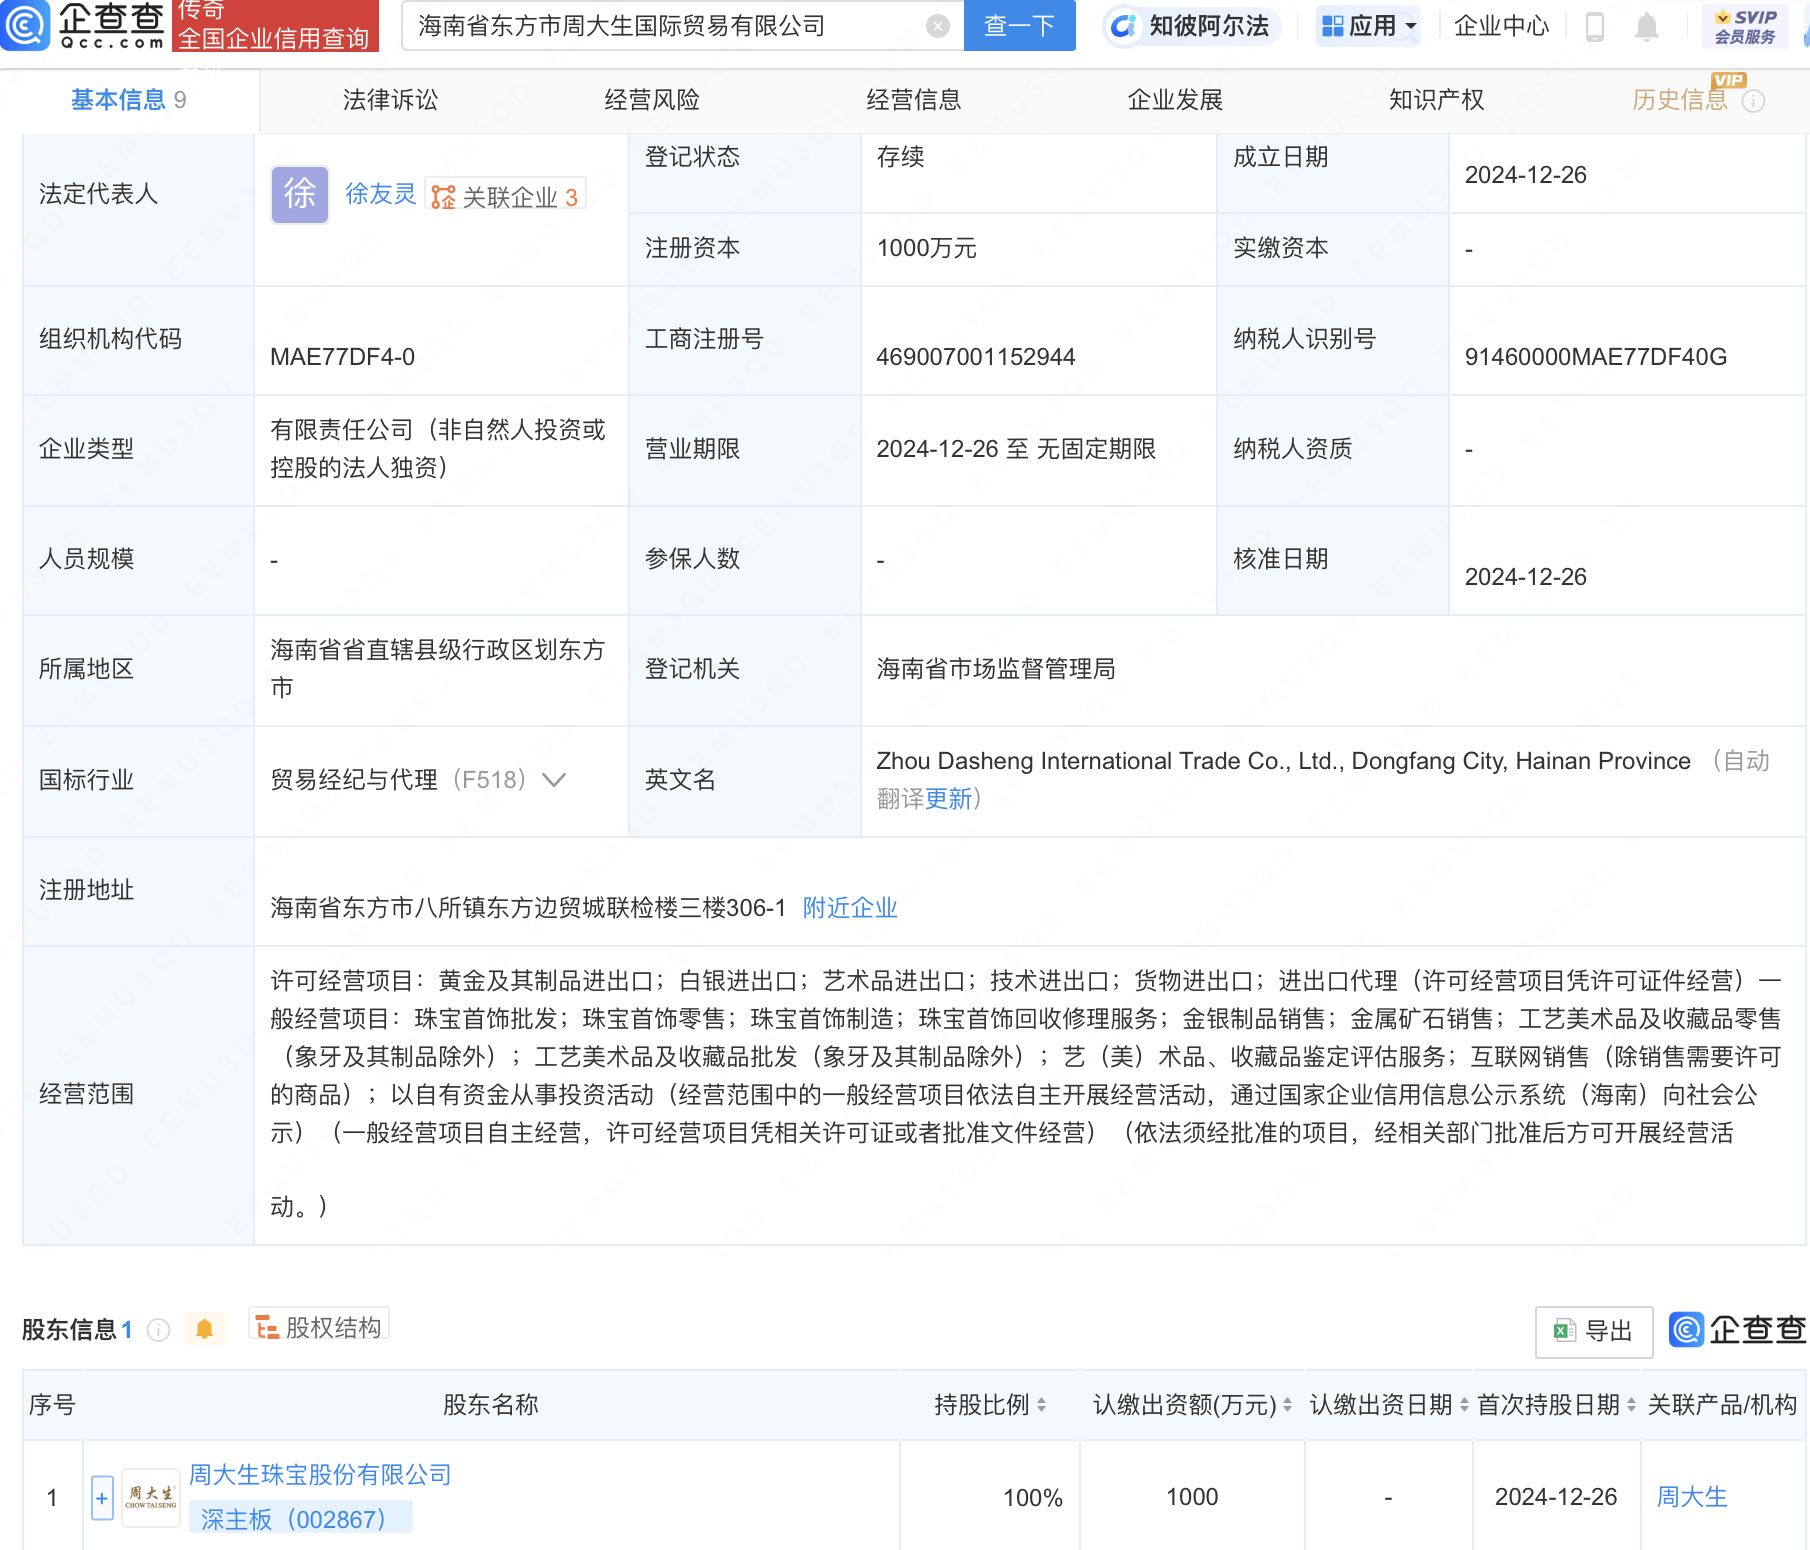Open legal representative 徐友灵 profile
The height and width of the screenshot is (1550, 1810).
(x=380, y=194)
